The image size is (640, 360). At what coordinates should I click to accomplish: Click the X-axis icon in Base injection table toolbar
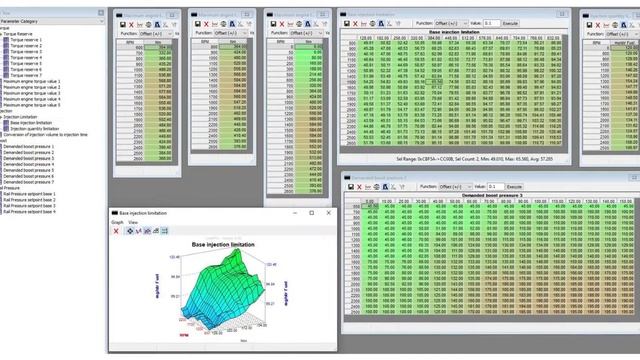tap(389, 24)
